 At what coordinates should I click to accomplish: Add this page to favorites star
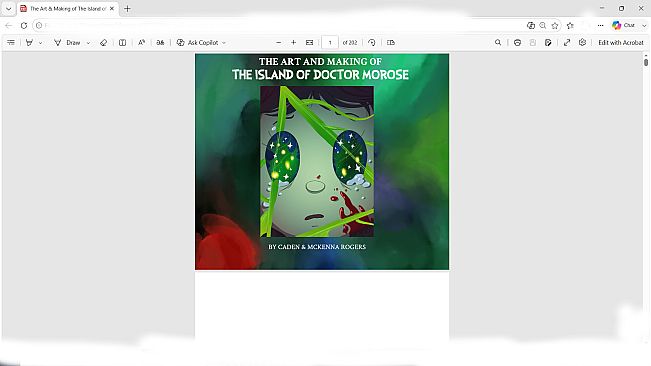[x=555, y=25]
